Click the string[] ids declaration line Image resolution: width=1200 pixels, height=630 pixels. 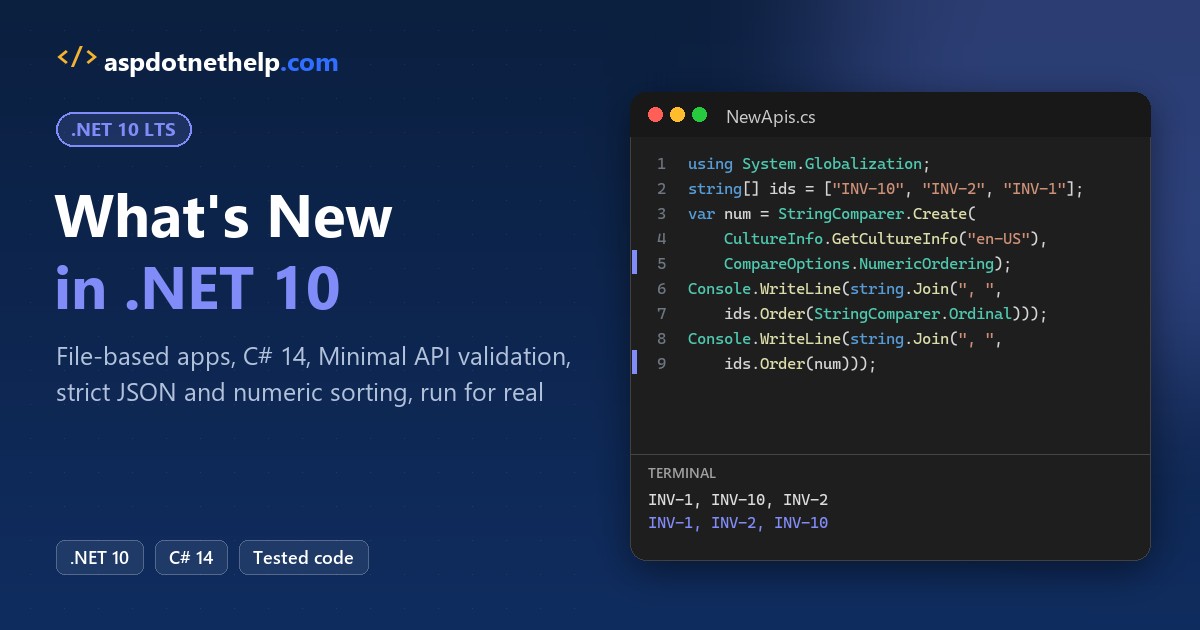pyautogui.click(x=886, y=189)
